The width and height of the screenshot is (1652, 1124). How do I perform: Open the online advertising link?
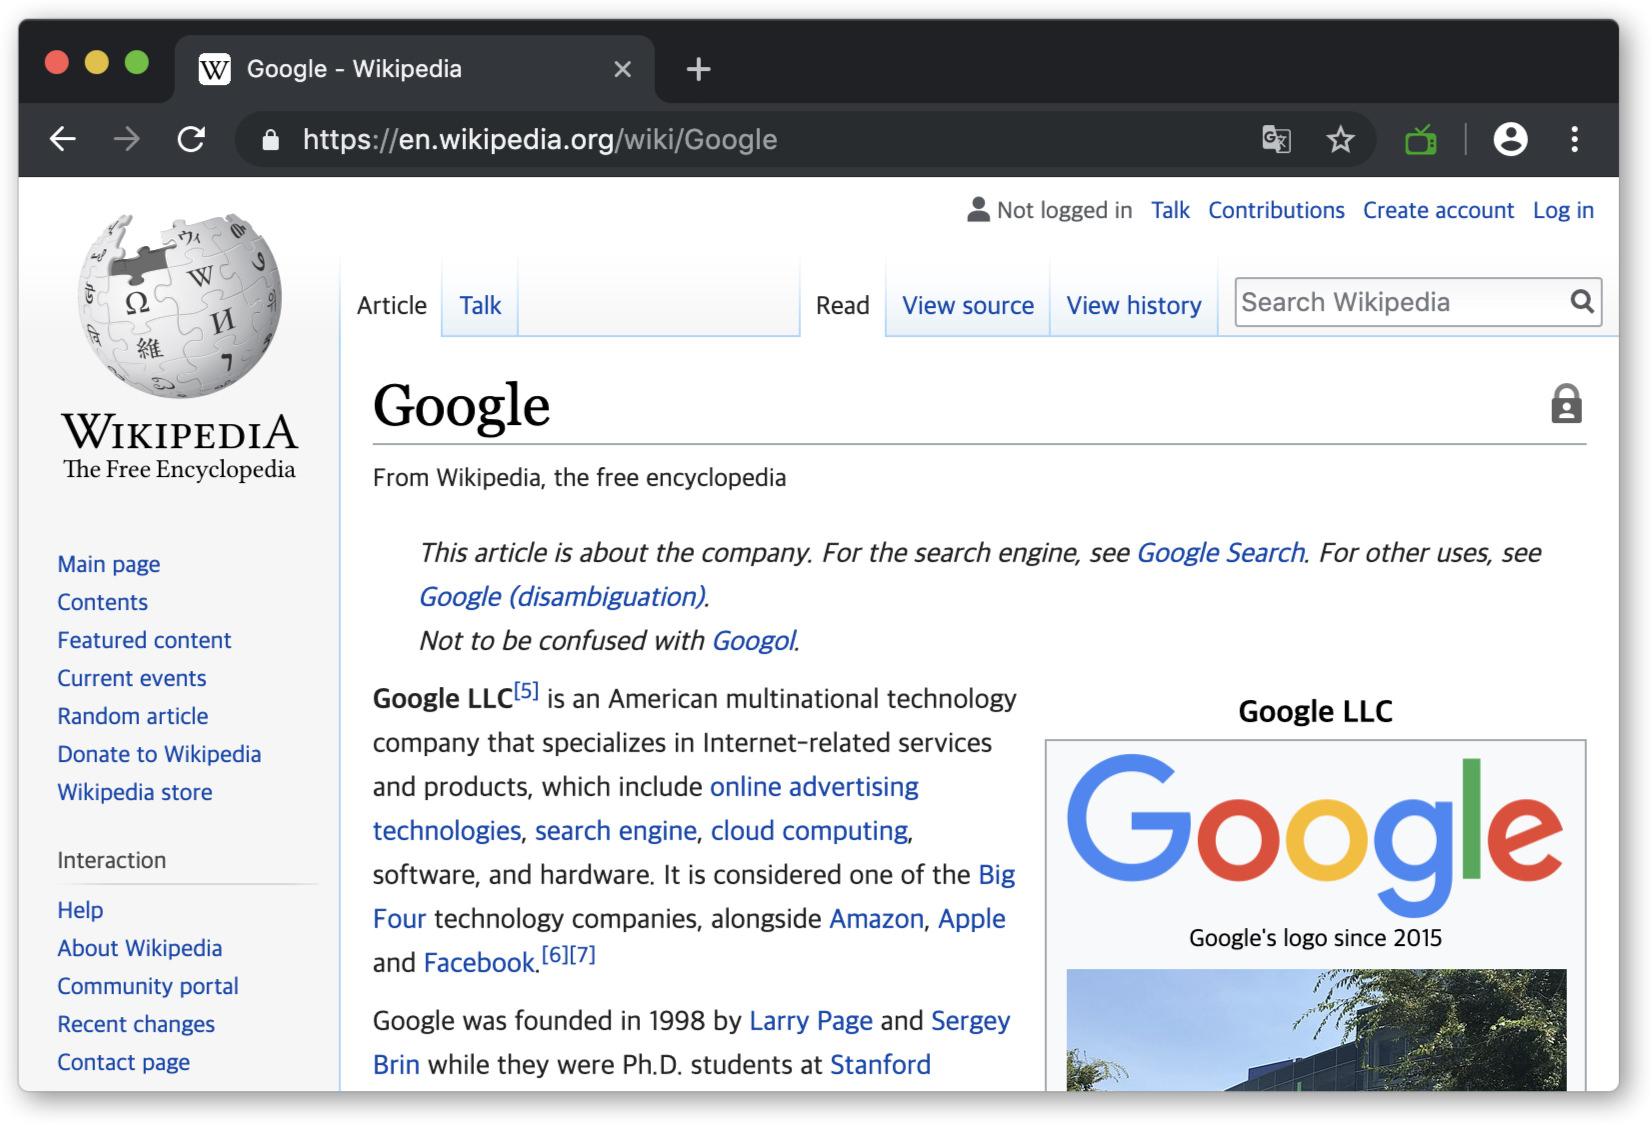[x=814, y=787]
